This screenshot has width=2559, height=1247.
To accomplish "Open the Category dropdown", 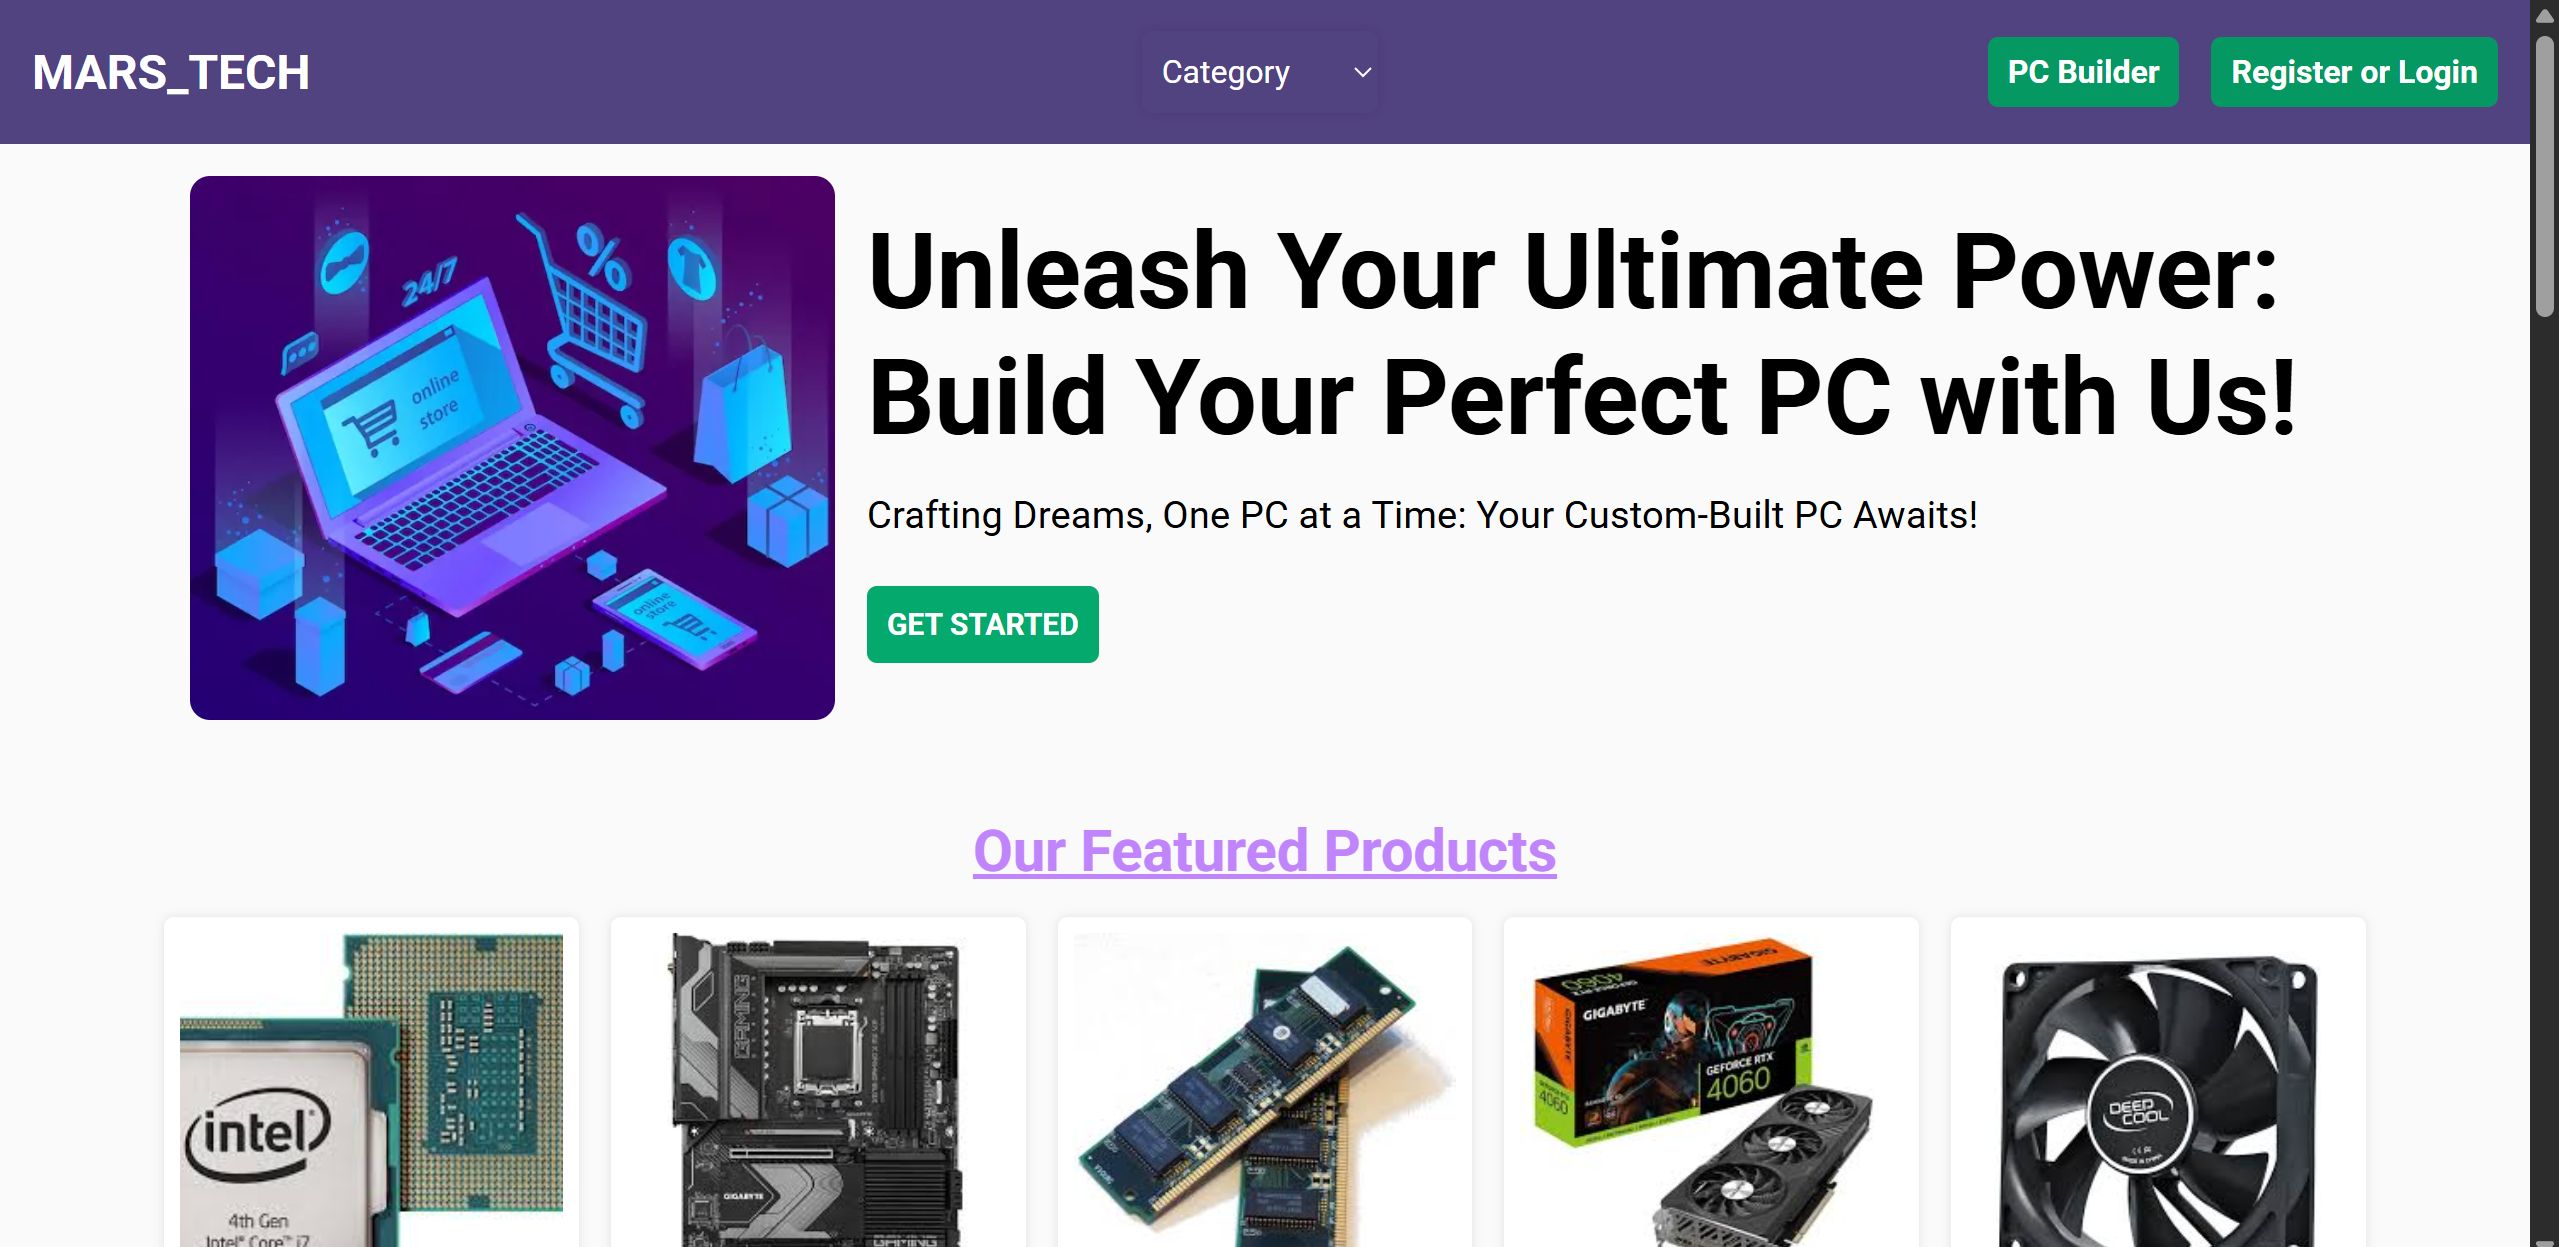I will [x=1260, y=72].
